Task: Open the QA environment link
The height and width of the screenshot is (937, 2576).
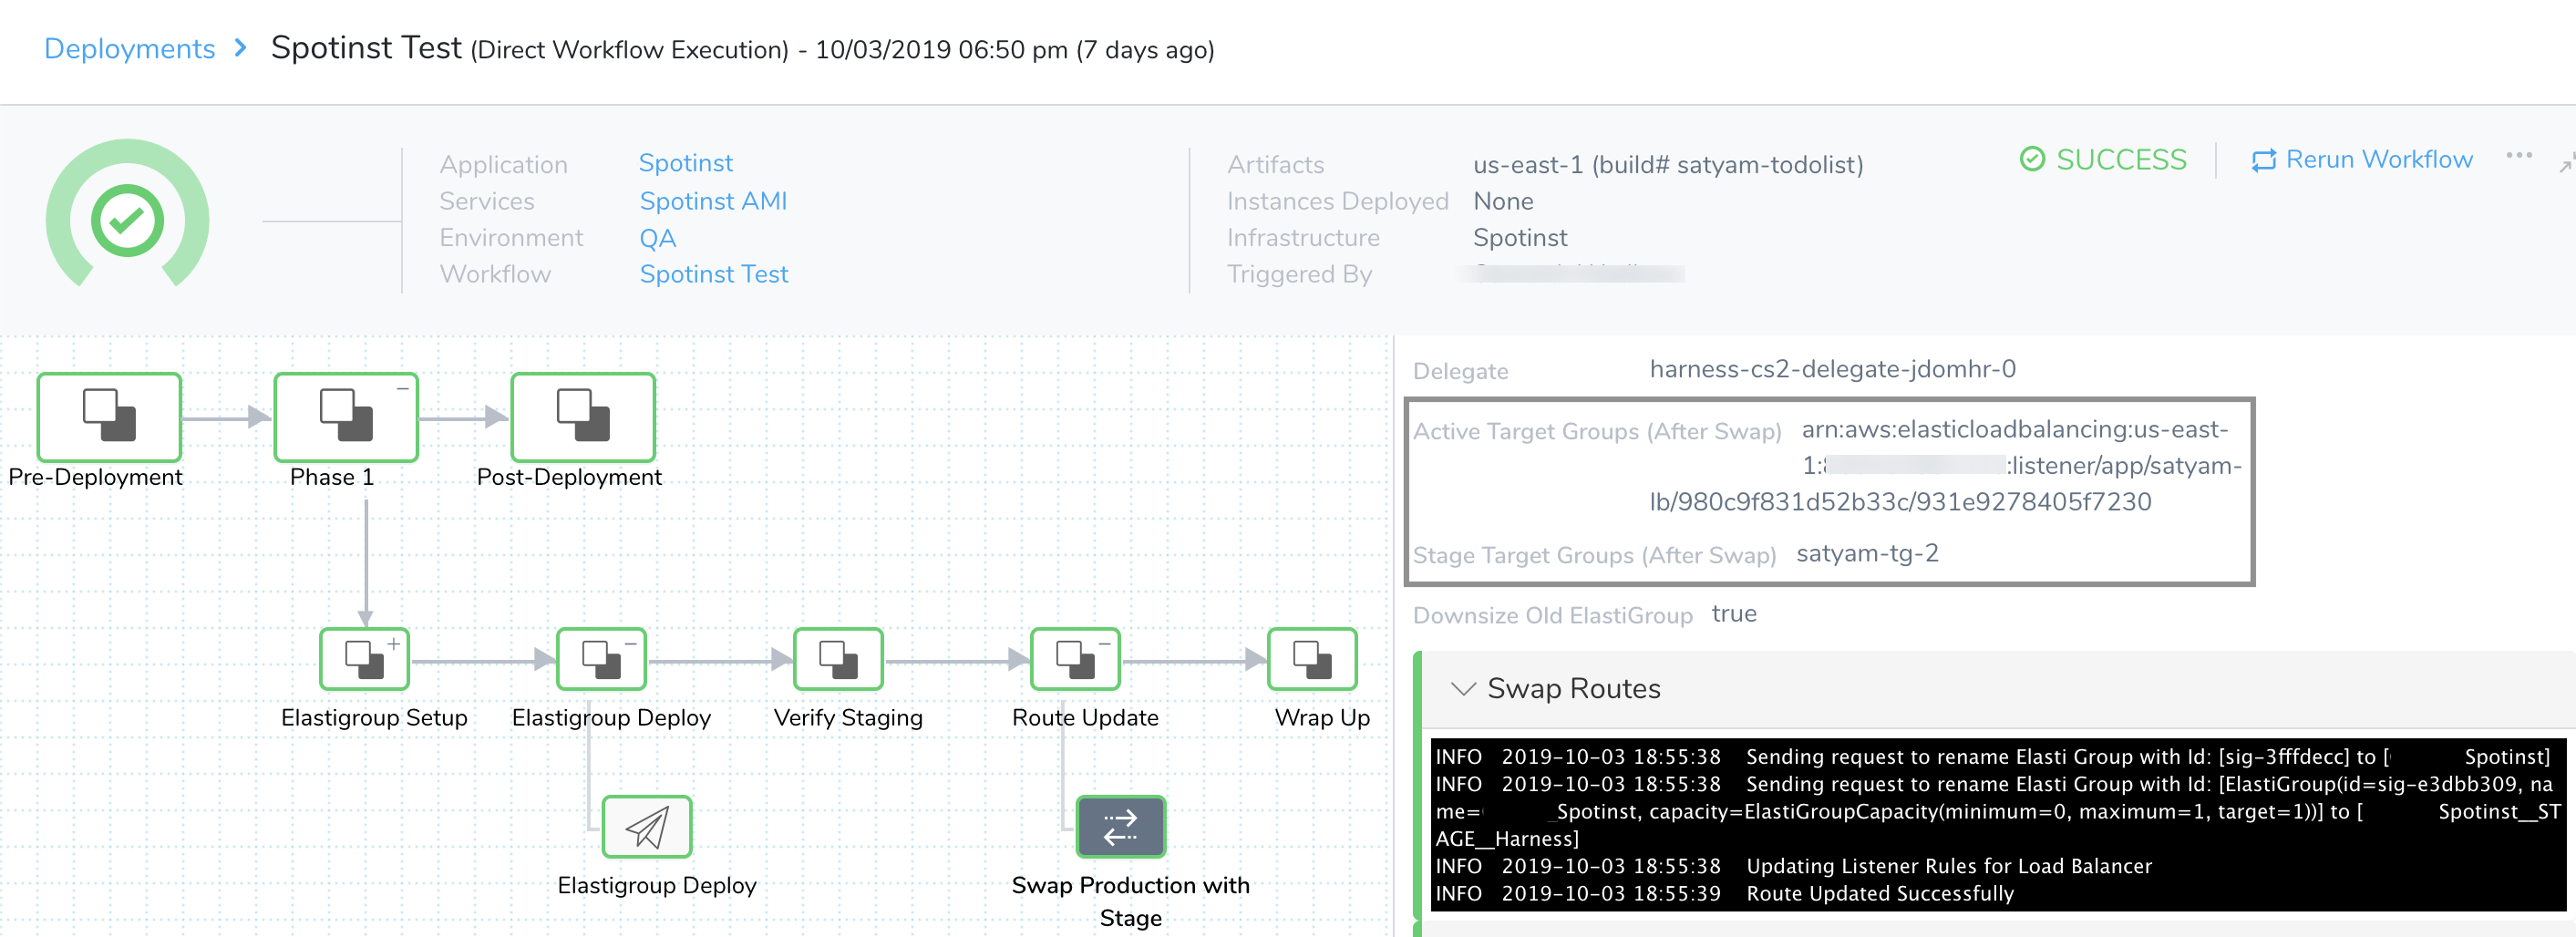Action: [657, 238]
